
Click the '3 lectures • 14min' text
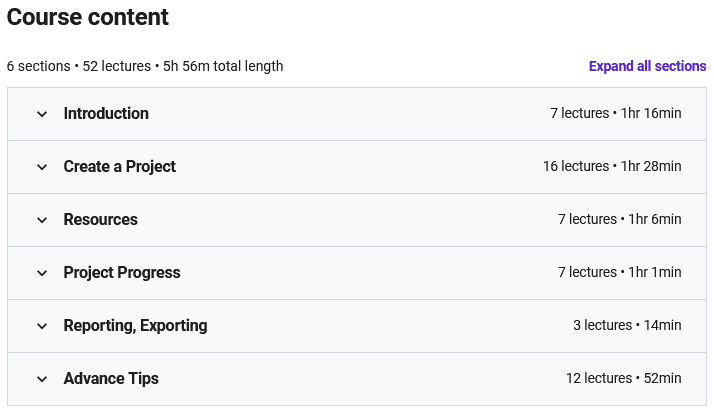tap(627, 326)
